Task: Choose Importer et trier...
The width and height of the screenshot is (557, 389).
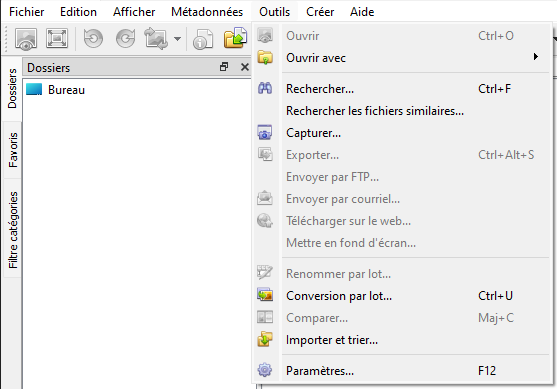Action: (402, 340)
